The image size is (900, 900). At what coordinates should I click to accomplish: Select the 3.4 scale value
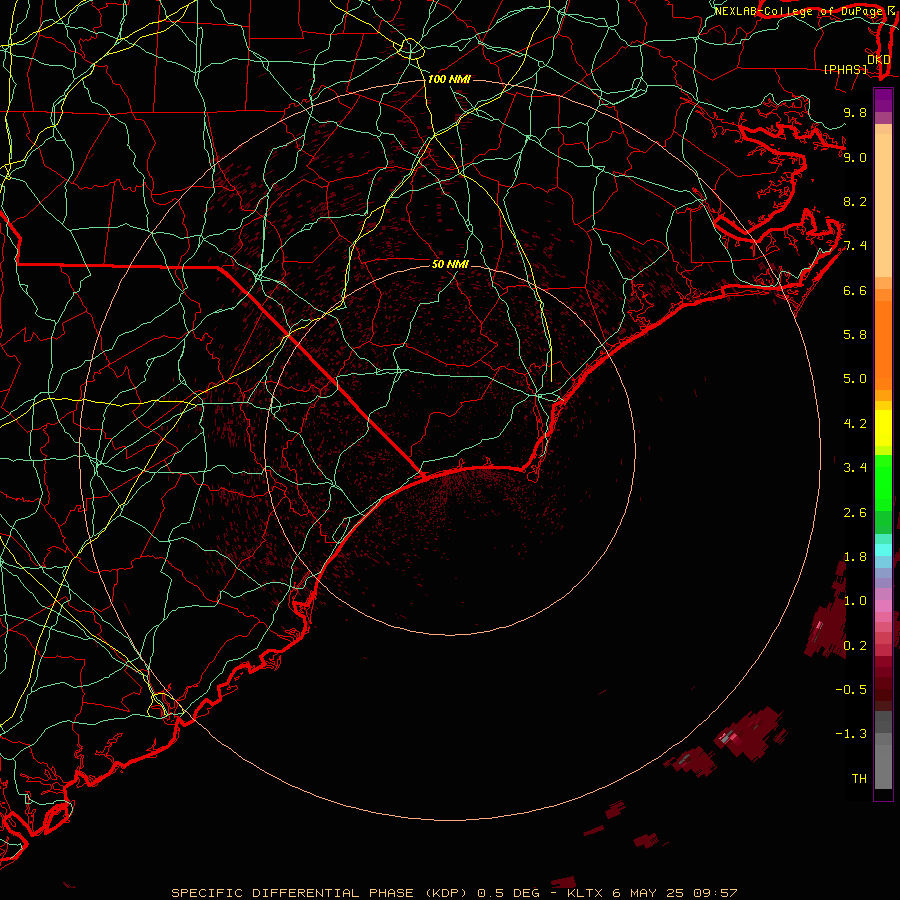(x=855, y=468)
